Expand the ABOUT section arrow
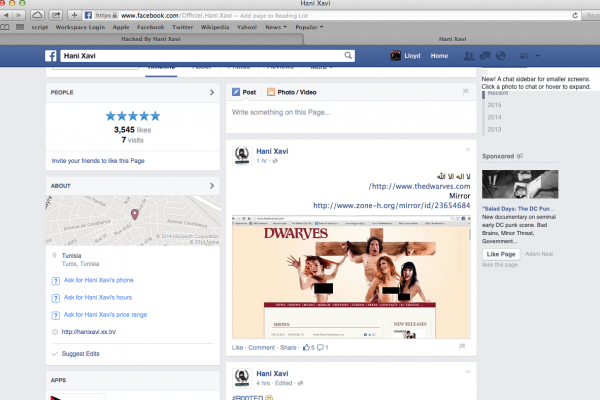Screen dimensions: 600x400 (211, 185)
